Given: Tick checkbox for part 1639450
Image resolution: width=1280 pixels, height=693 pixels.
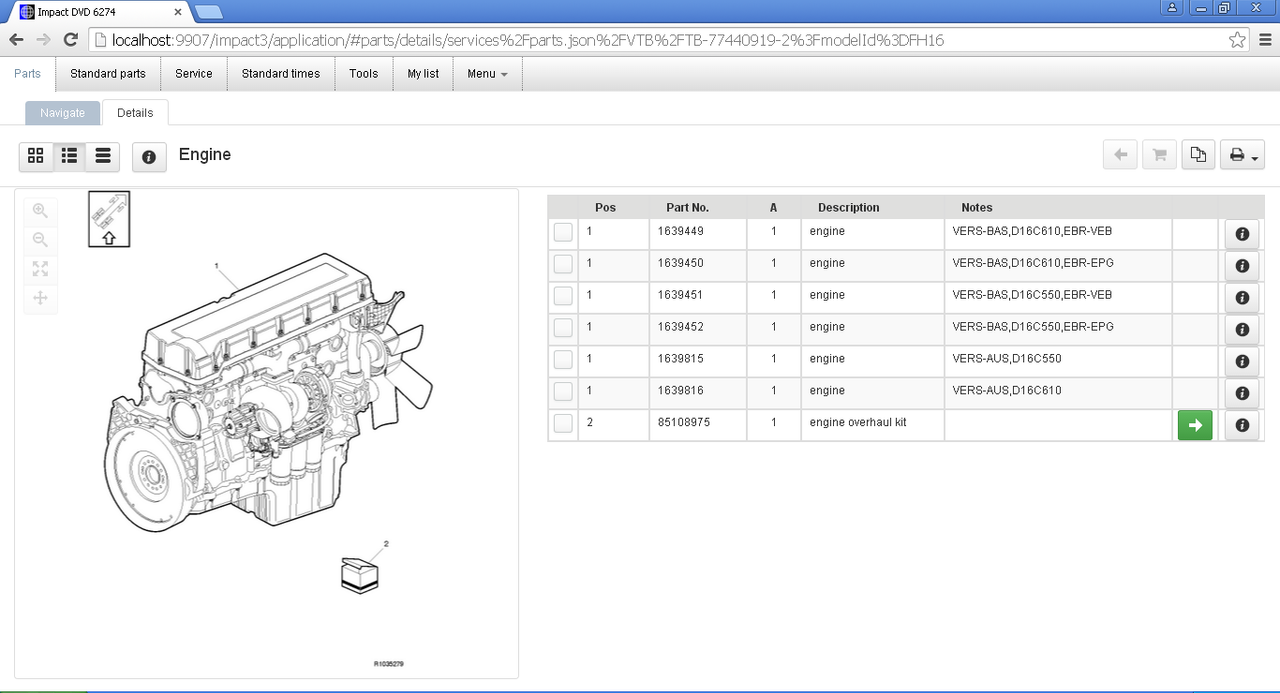Looking at the screenshot, I should (563, 264).
